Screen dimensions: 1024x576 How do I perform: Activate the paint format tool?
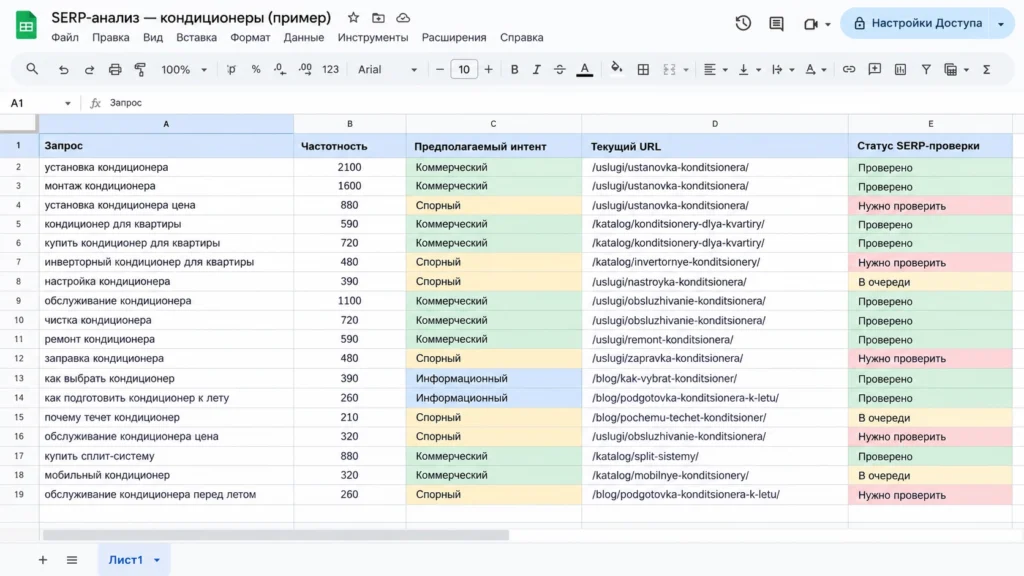pos(140,69)
